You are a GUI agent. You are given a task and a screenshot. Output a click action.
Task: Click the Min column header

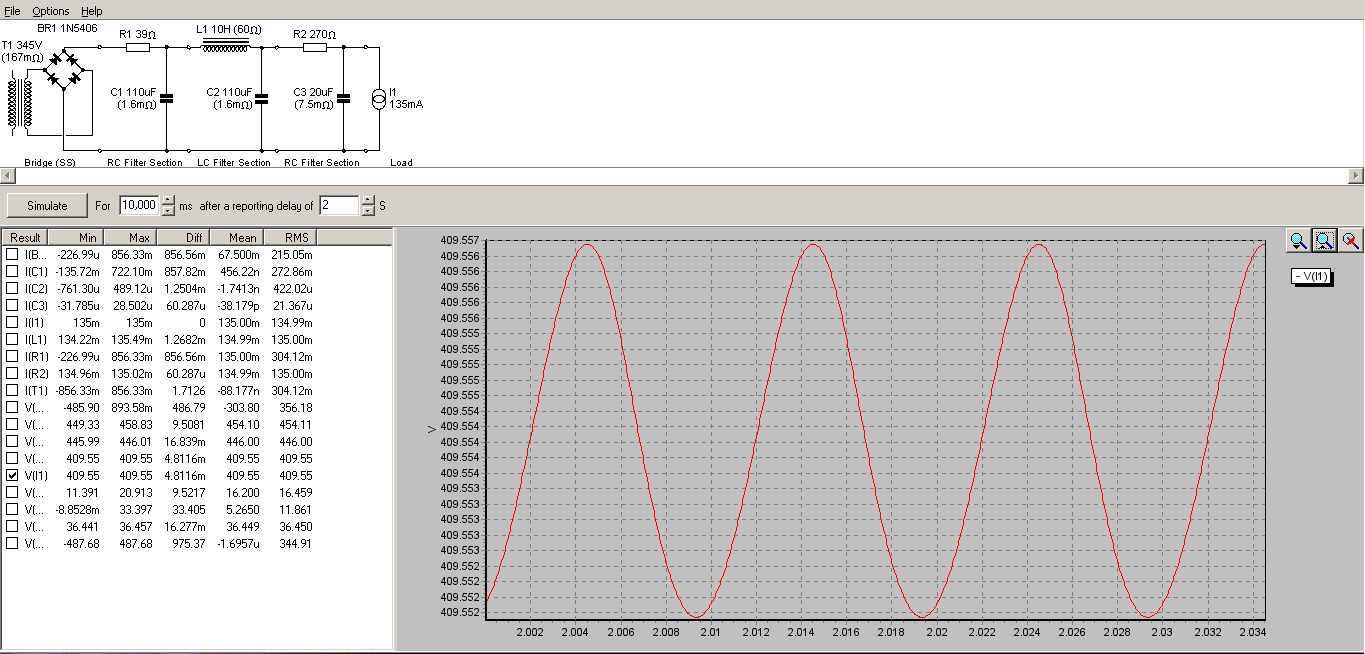click(76, 237)
